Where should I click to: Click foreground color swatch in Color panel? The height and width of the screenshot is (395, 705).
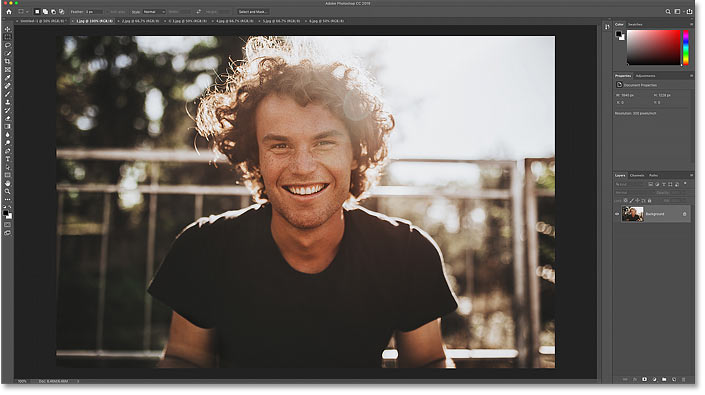(619, 34)
